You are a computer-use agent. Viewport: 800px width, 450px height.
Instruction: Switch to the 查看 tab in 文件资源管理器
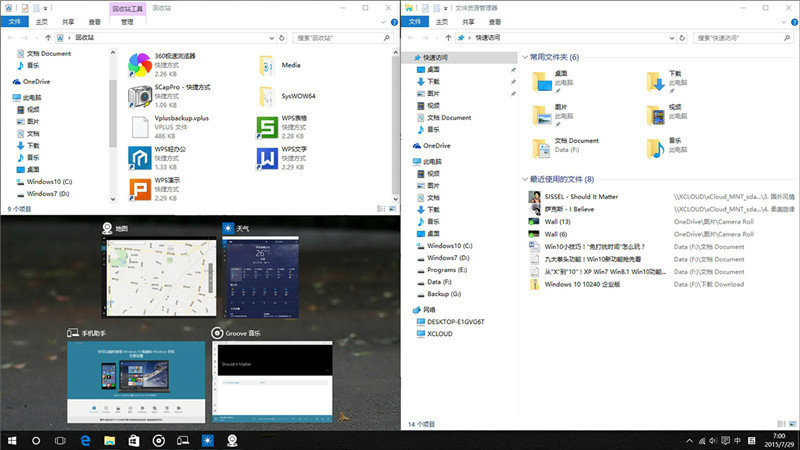[x=495, y=20]
